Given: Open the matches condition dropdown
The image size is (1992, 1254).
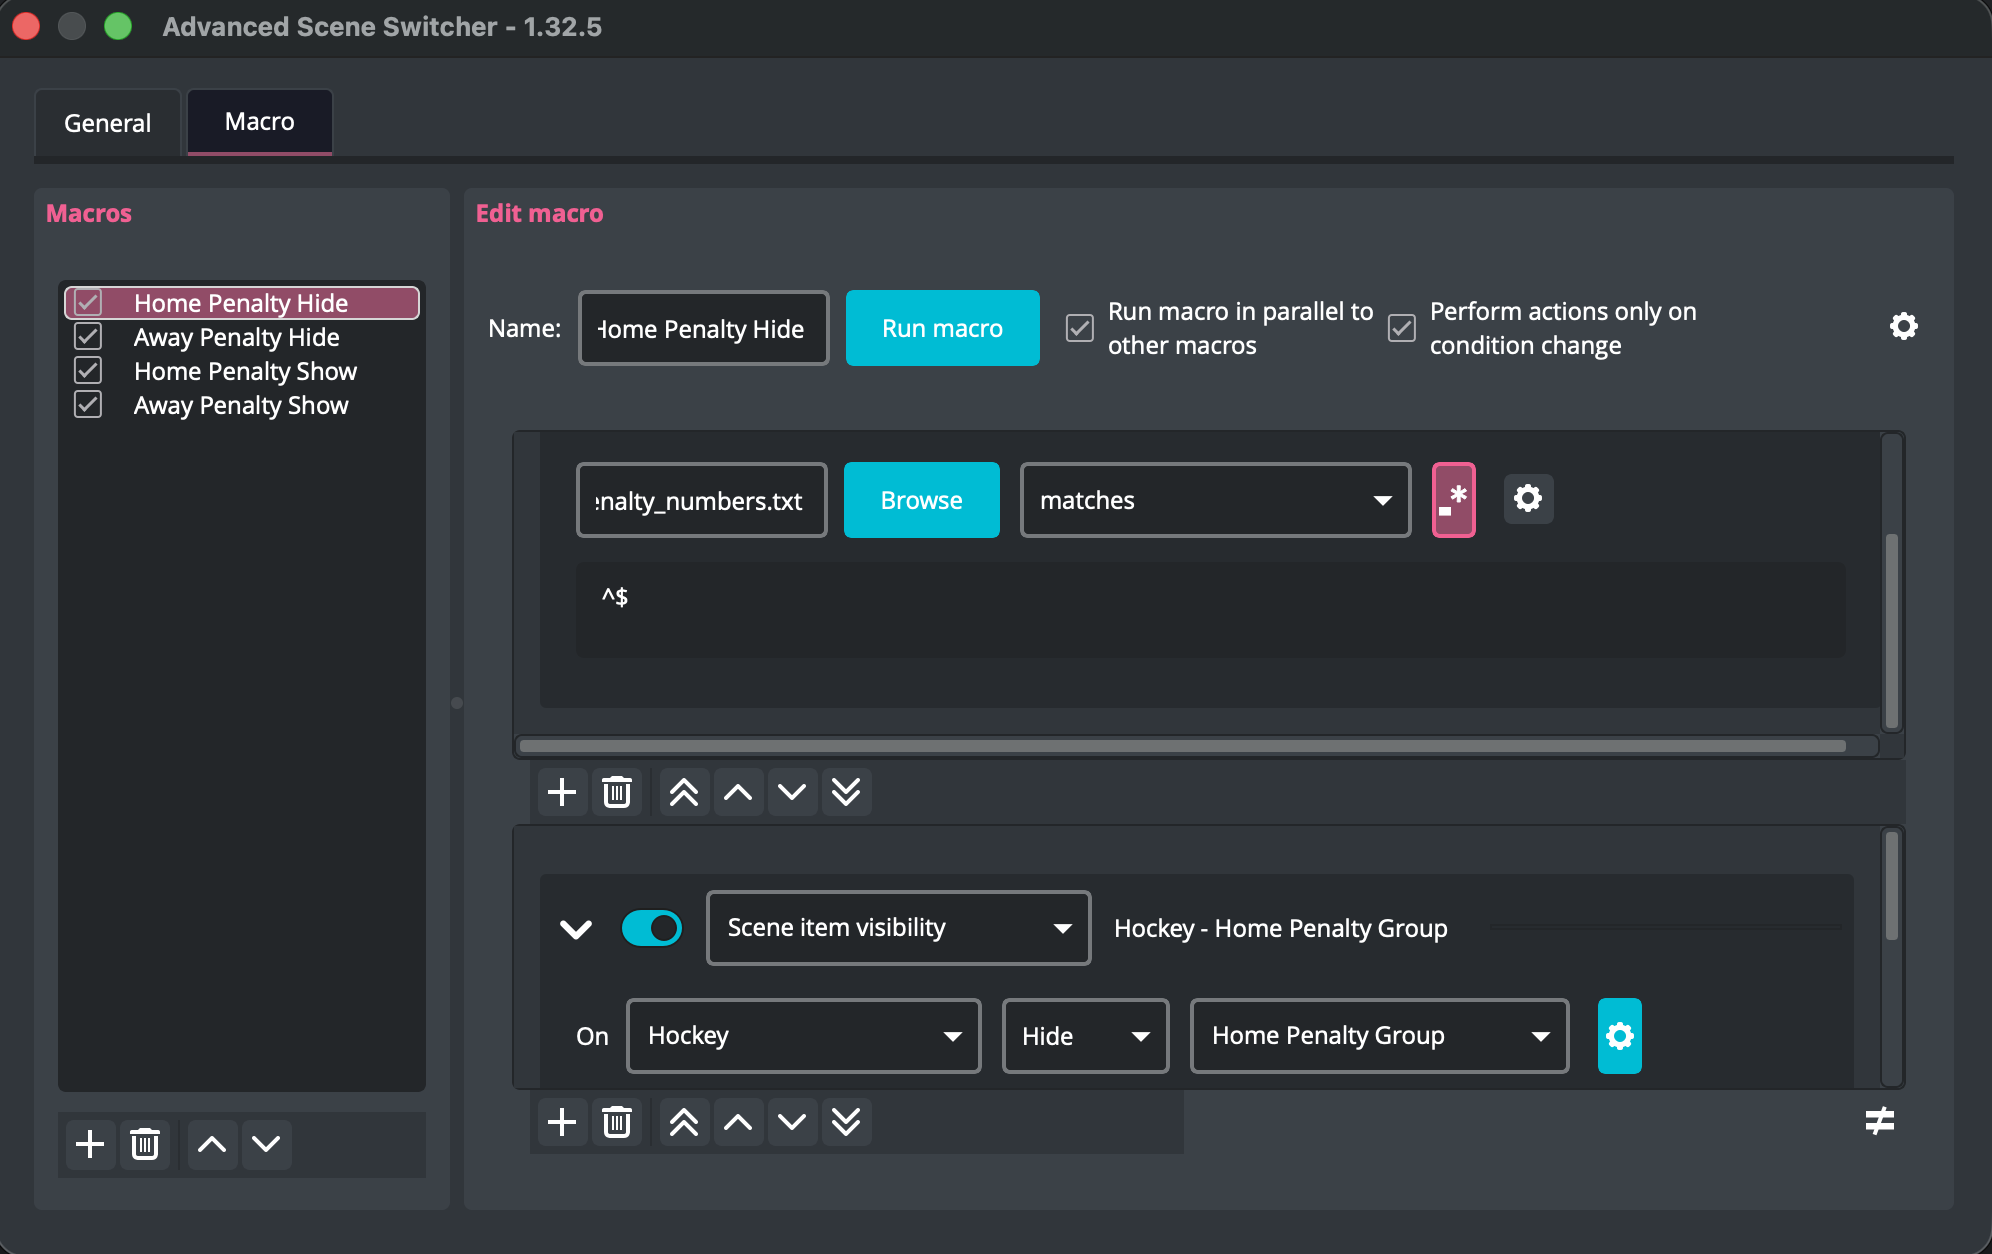Looking at the screenshot, I should pos(1214,500).
